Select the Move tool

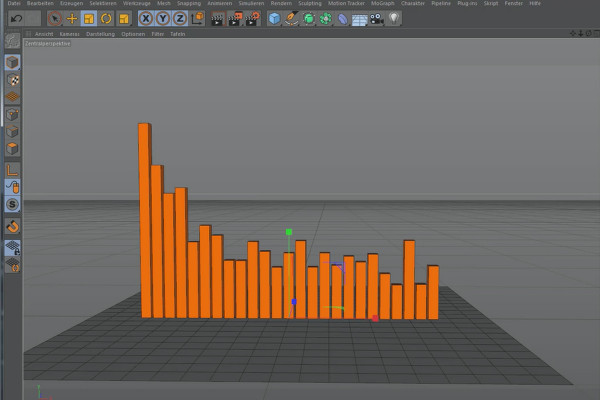[x=72, y=18]
